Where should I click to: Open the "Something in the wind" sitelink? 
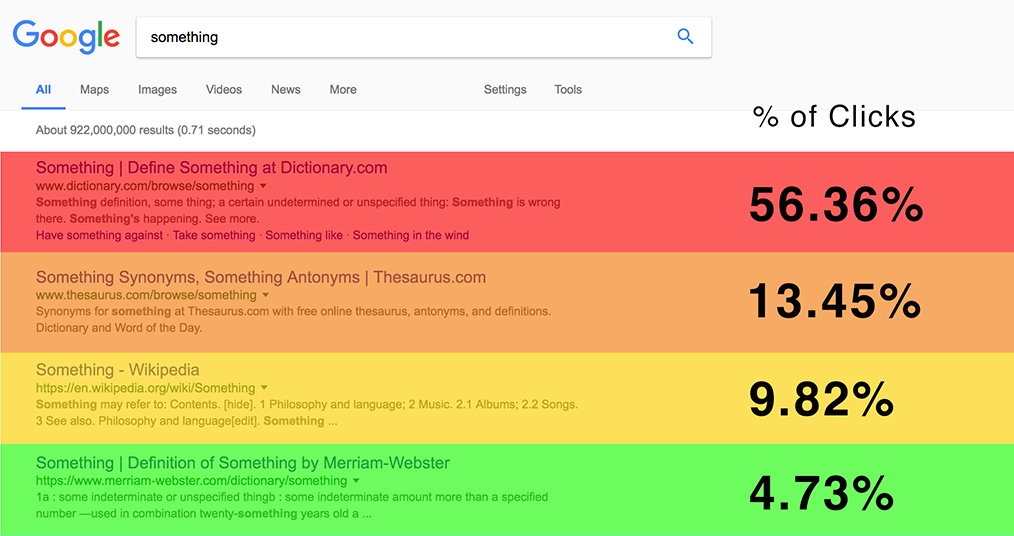tap(411, 235)
